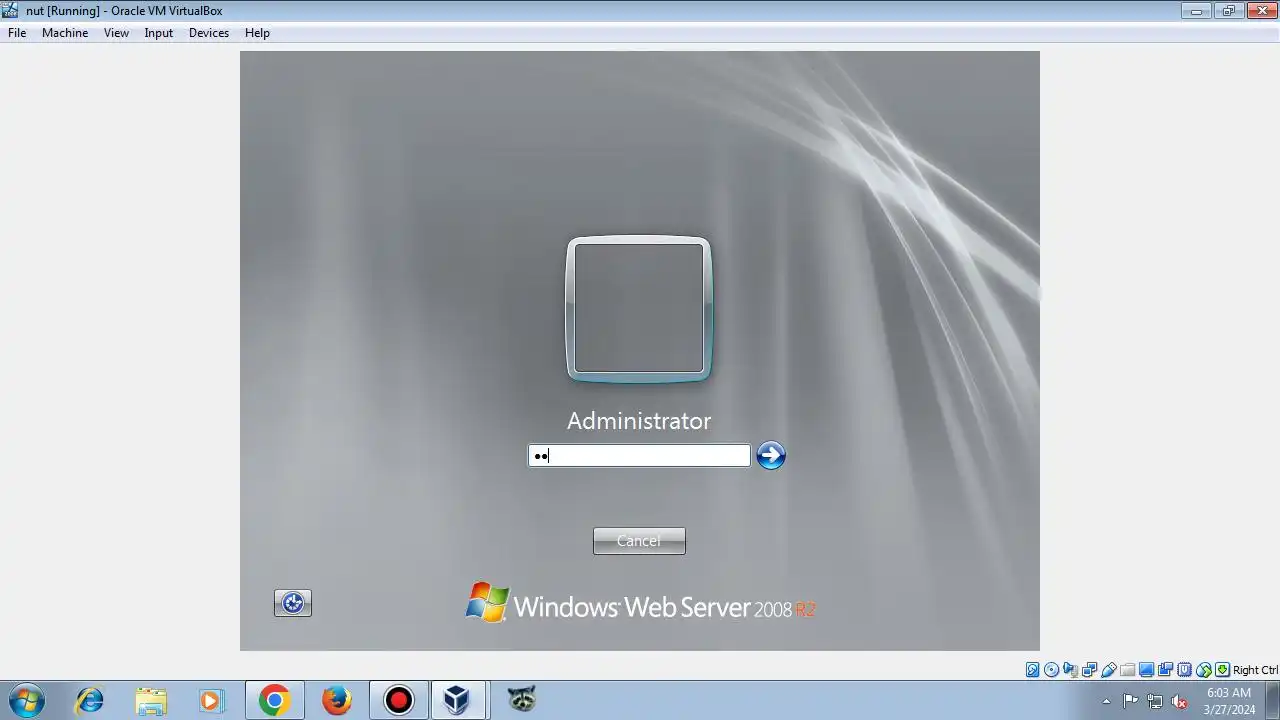
Task: Click the USB devices indicator icon
Action: 1109,670
